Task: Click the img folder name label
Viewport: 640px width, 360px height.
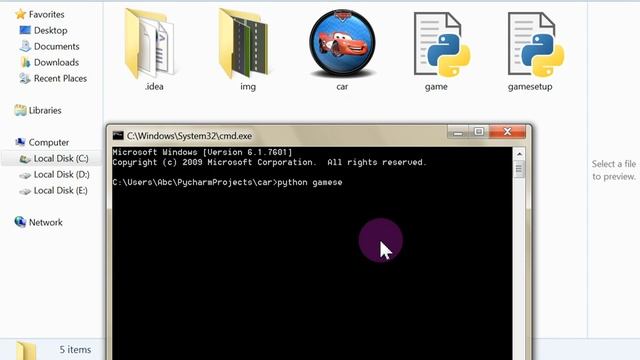Action: click(x=248, y=87)
